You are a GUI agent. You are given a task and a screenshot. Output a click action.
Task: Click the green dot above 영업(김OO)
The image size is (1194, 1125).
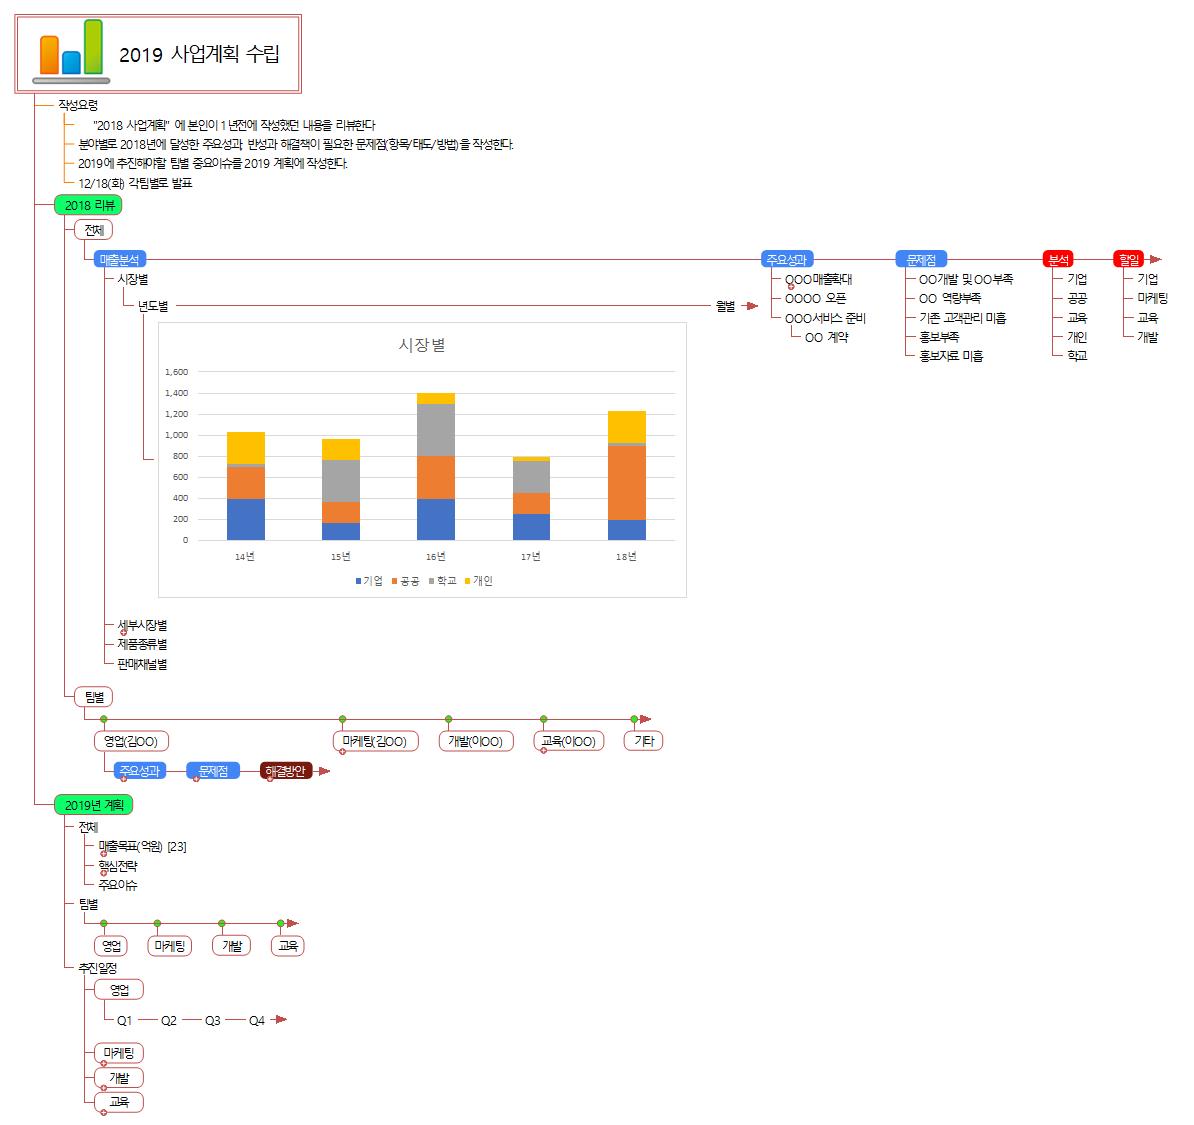103,719
